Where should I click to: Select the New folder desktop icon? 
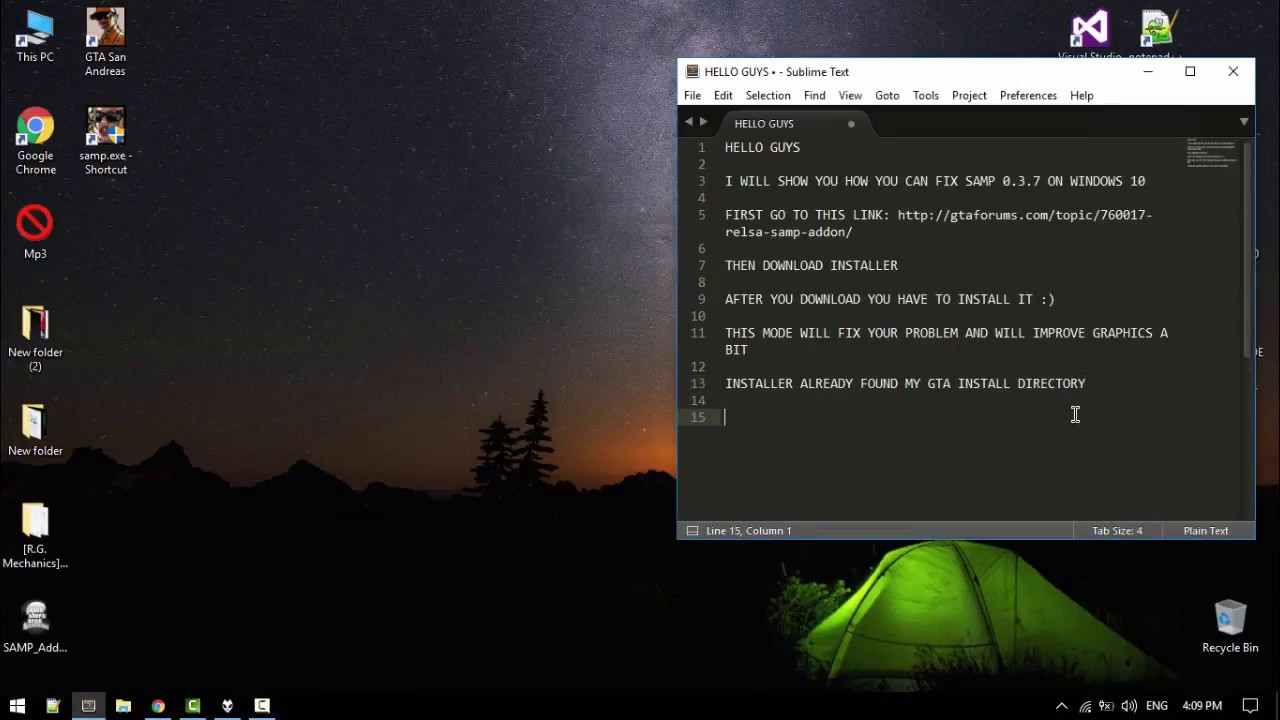[x=35, y=430]
